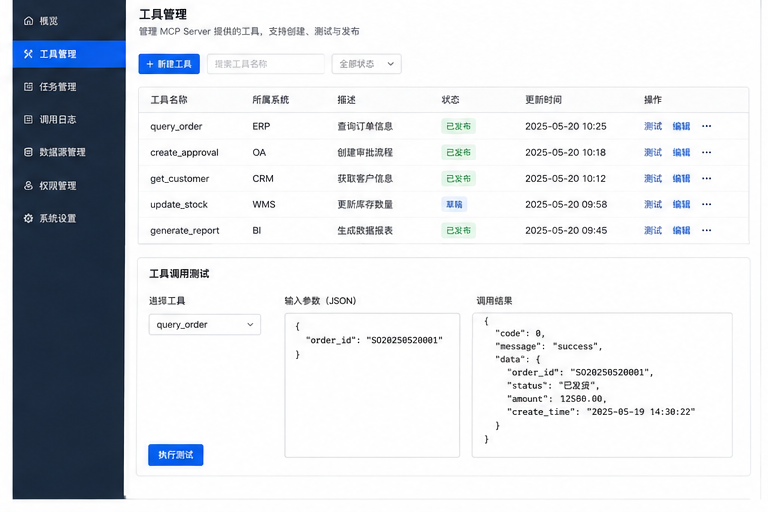Image resolution: width=768 pixels, height=512 pixels.
Task: Click the 新建工具 button
Action: [169, 64]
